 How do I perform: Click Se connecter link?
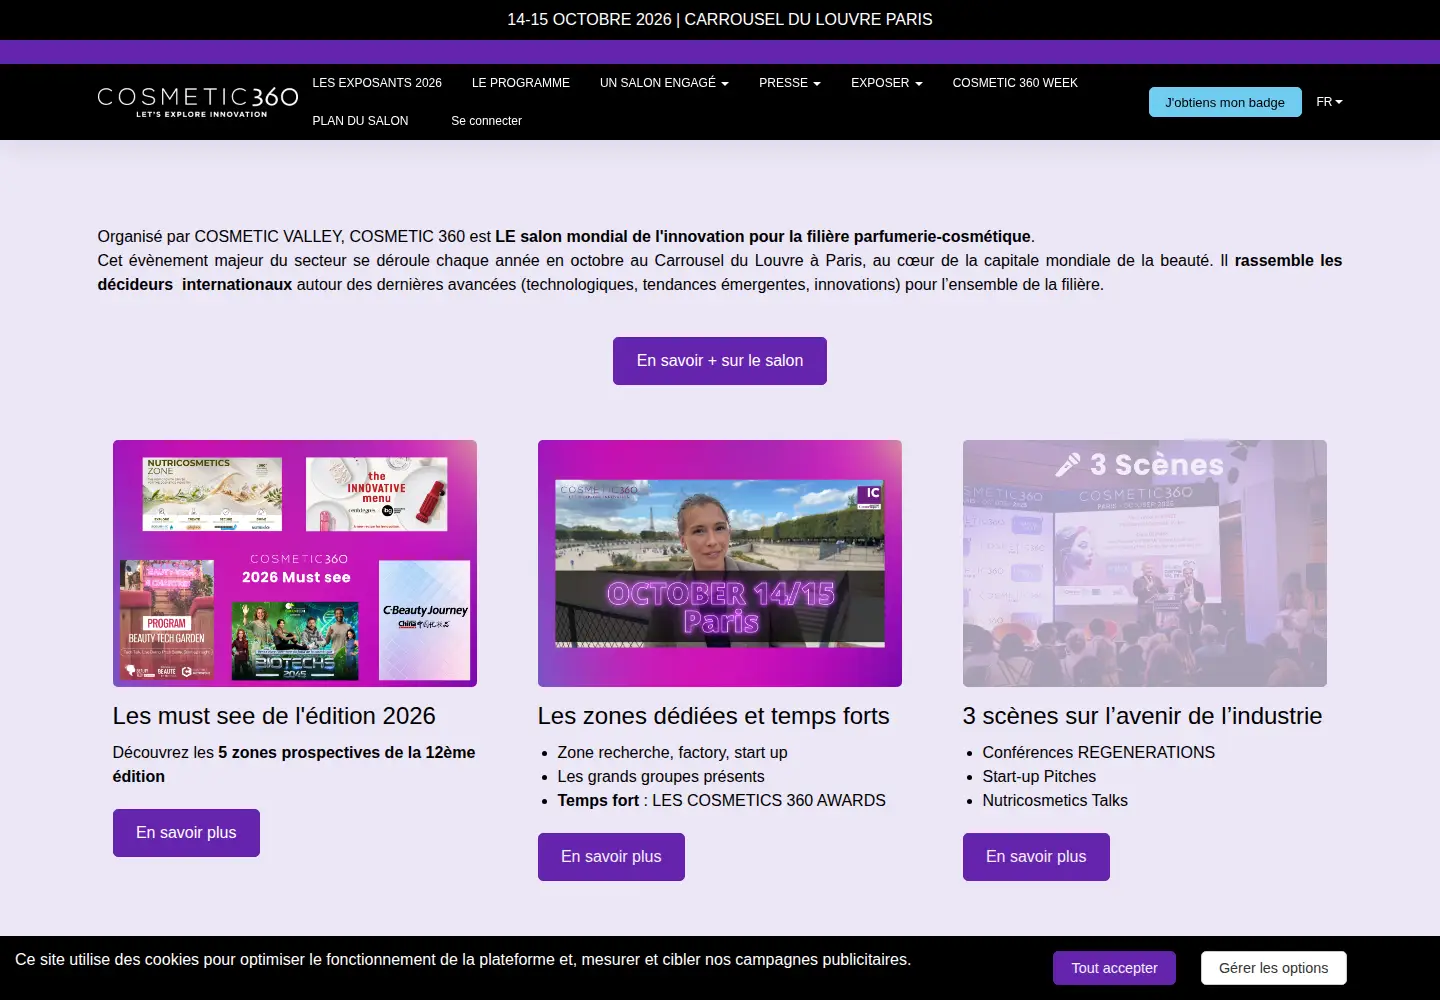pos(486,121)
